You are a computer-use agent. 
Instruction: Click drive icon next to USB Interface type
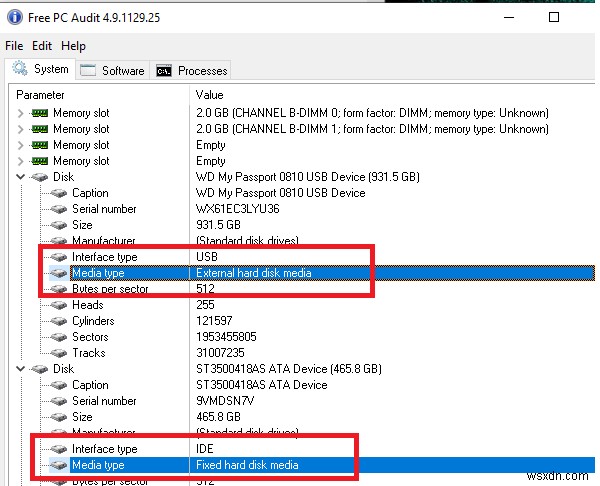click(59, 257)
